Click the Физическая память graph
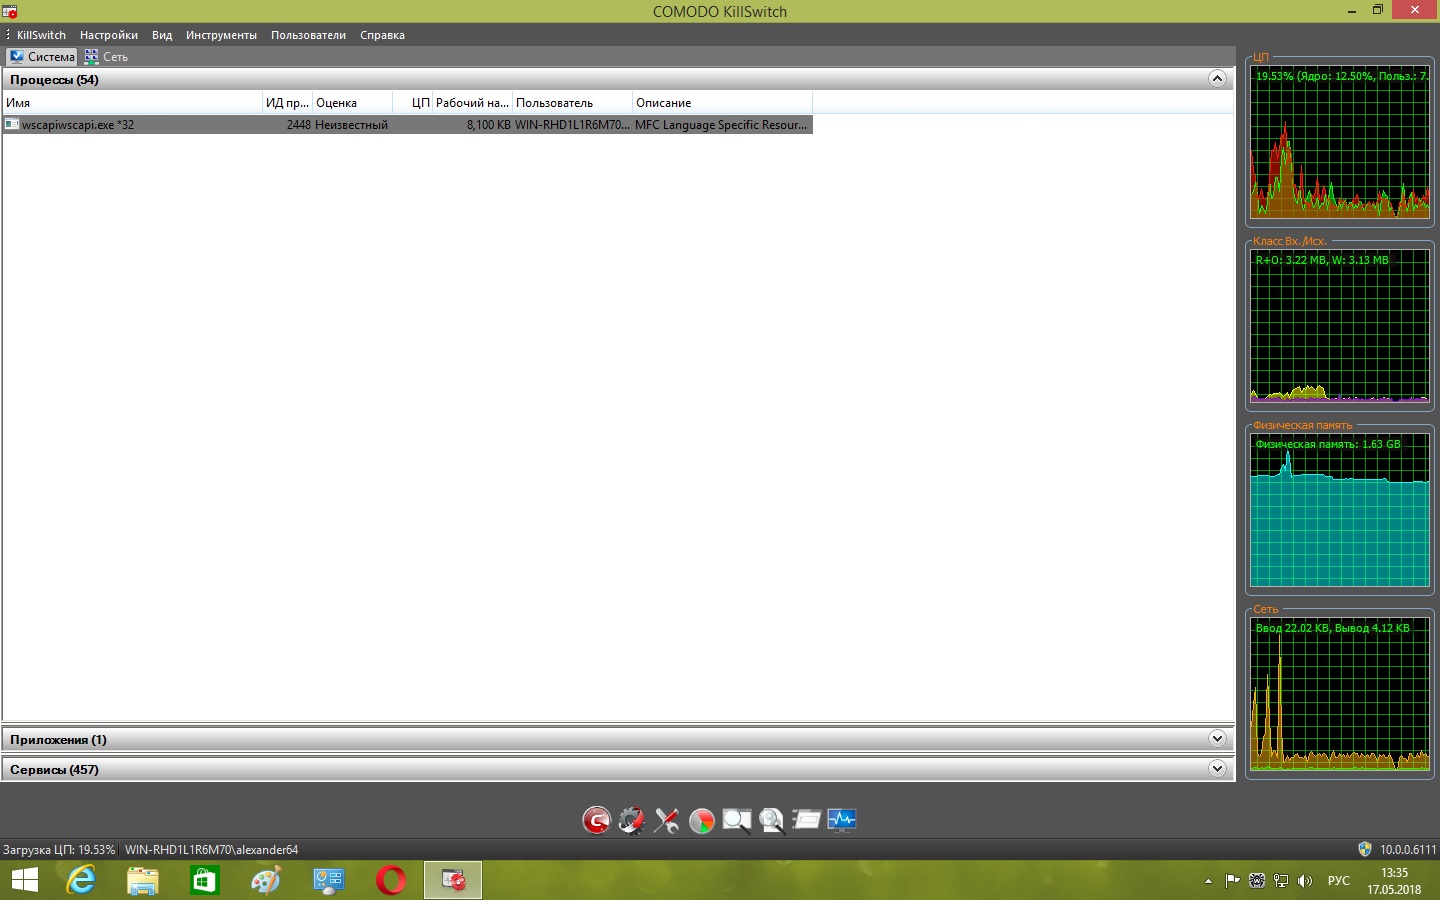Image resolution: width=1440 pixels, height=900 pixels. tap(1339, 510)
